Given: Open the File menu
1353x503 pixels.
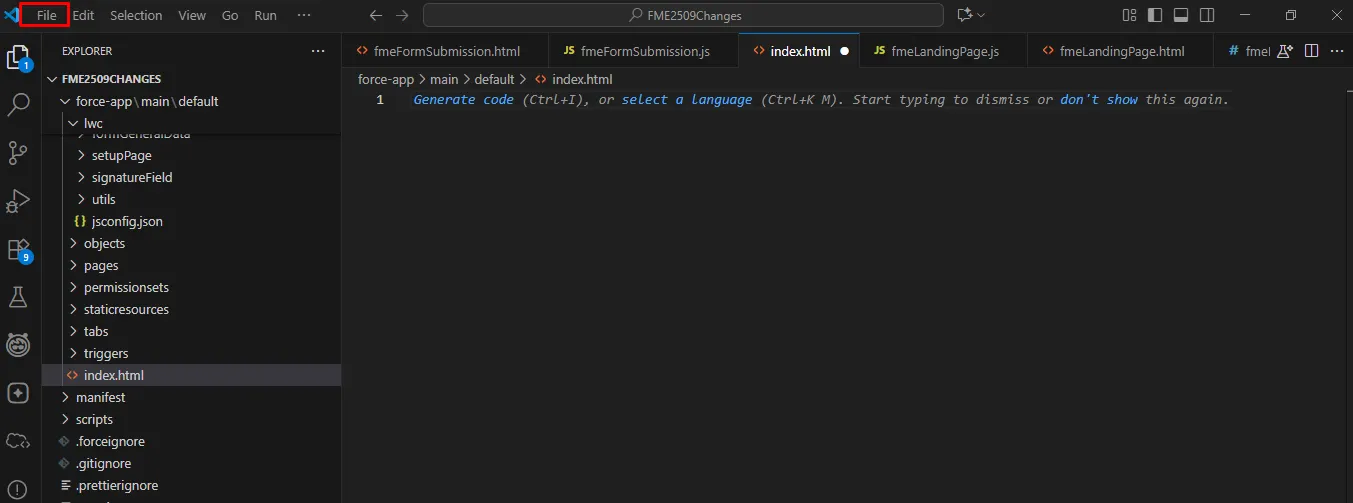Looking at the screenshot, I should point(46,15).
